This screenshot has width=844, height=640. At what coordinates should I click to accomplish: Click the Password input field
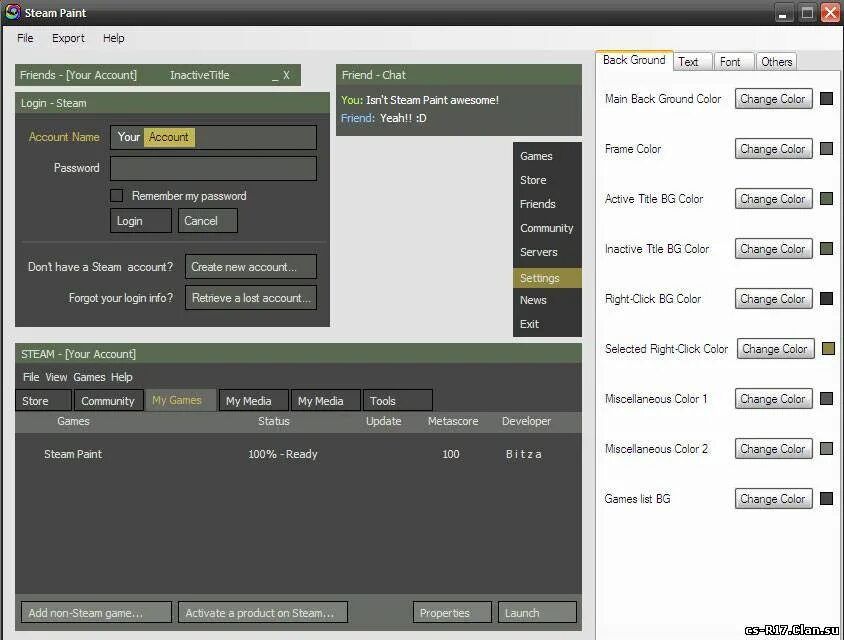(213, 168)
